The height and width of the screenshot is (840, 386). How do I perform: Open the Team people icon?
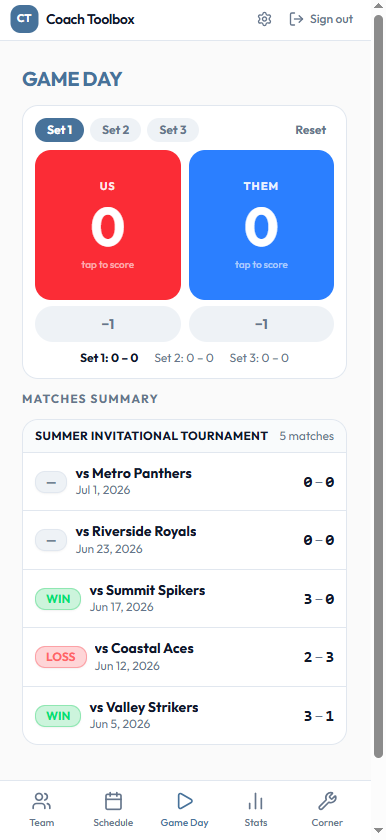[x=42, y=801]
